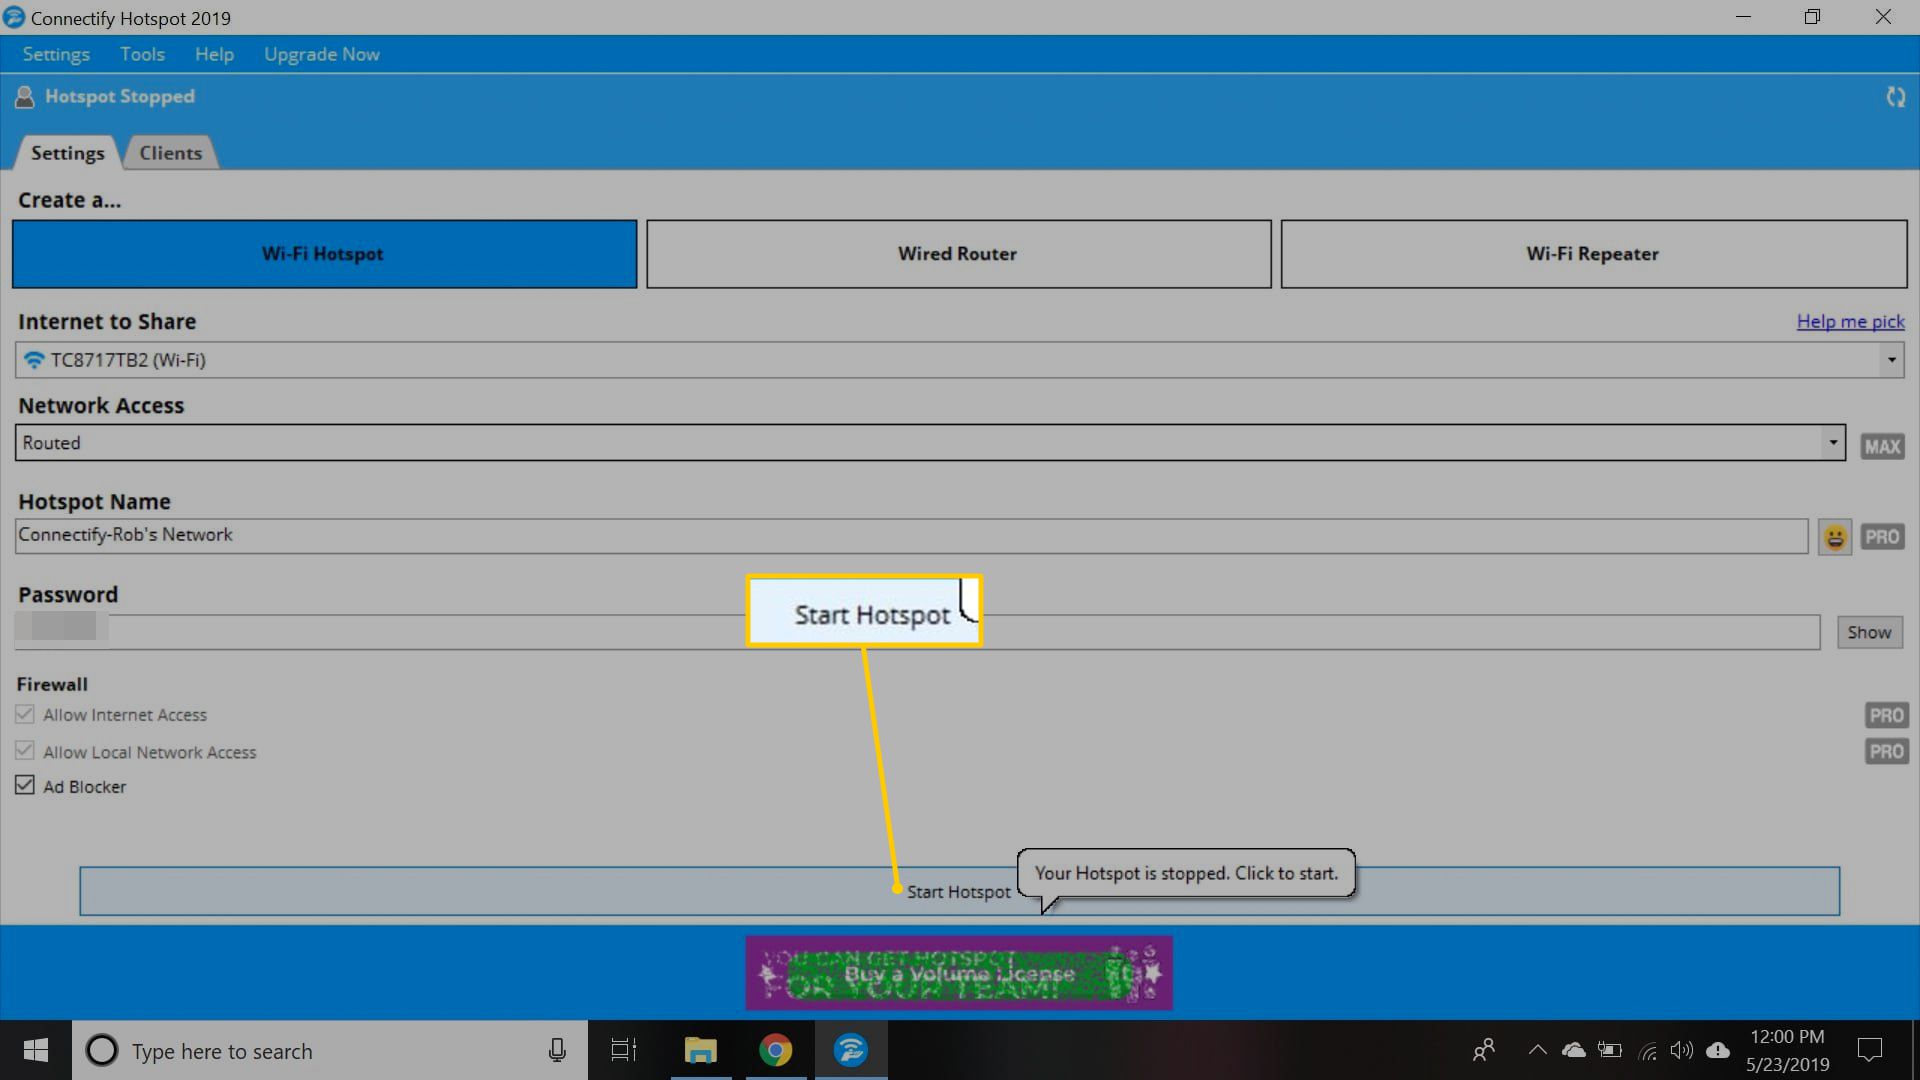Toggle the Allow Local Network Access checkbox
This screenshot has width=1920, height=1080.
[x=24, y=750]
